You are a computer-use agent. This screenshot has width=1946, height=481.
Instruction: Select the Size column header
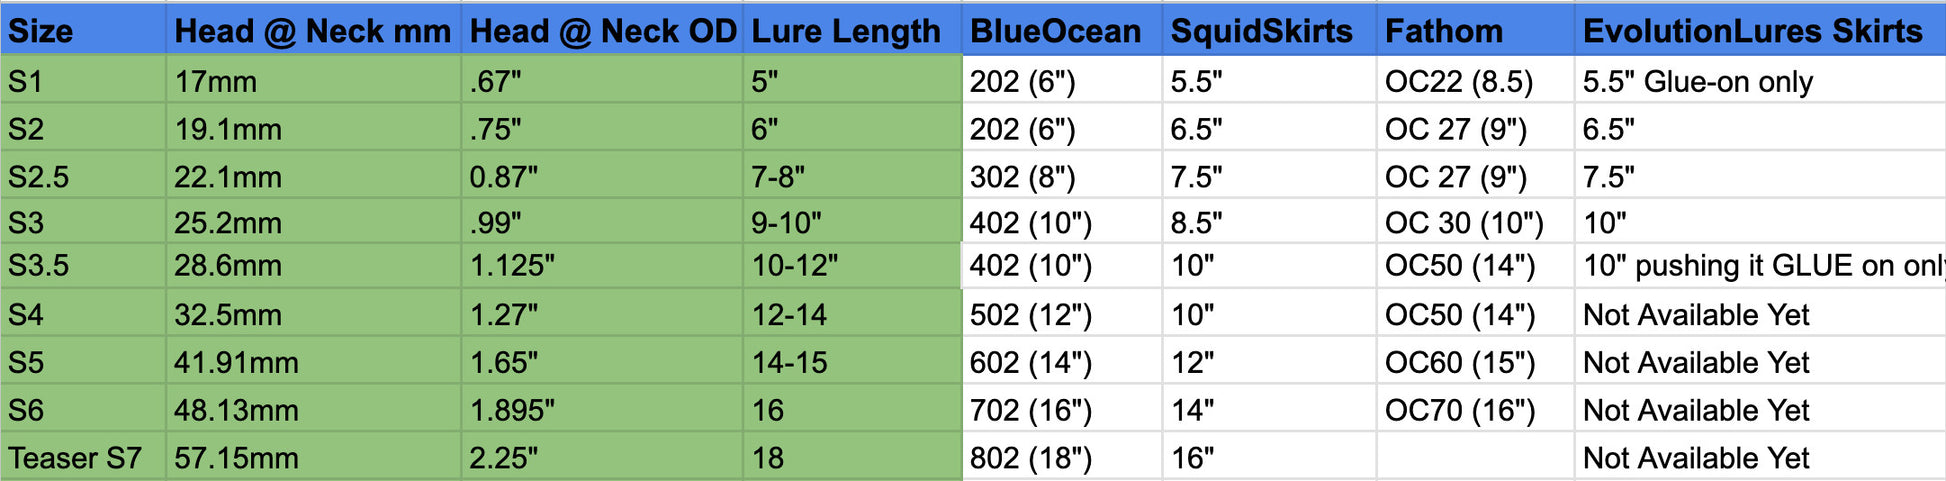click(x=83, y=30)
